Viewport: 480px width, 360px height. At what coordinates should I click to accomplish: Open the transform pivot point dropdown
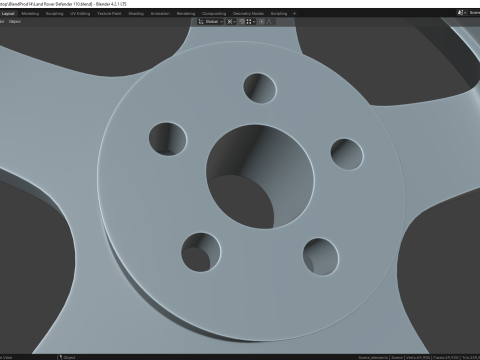coord(231,22)
